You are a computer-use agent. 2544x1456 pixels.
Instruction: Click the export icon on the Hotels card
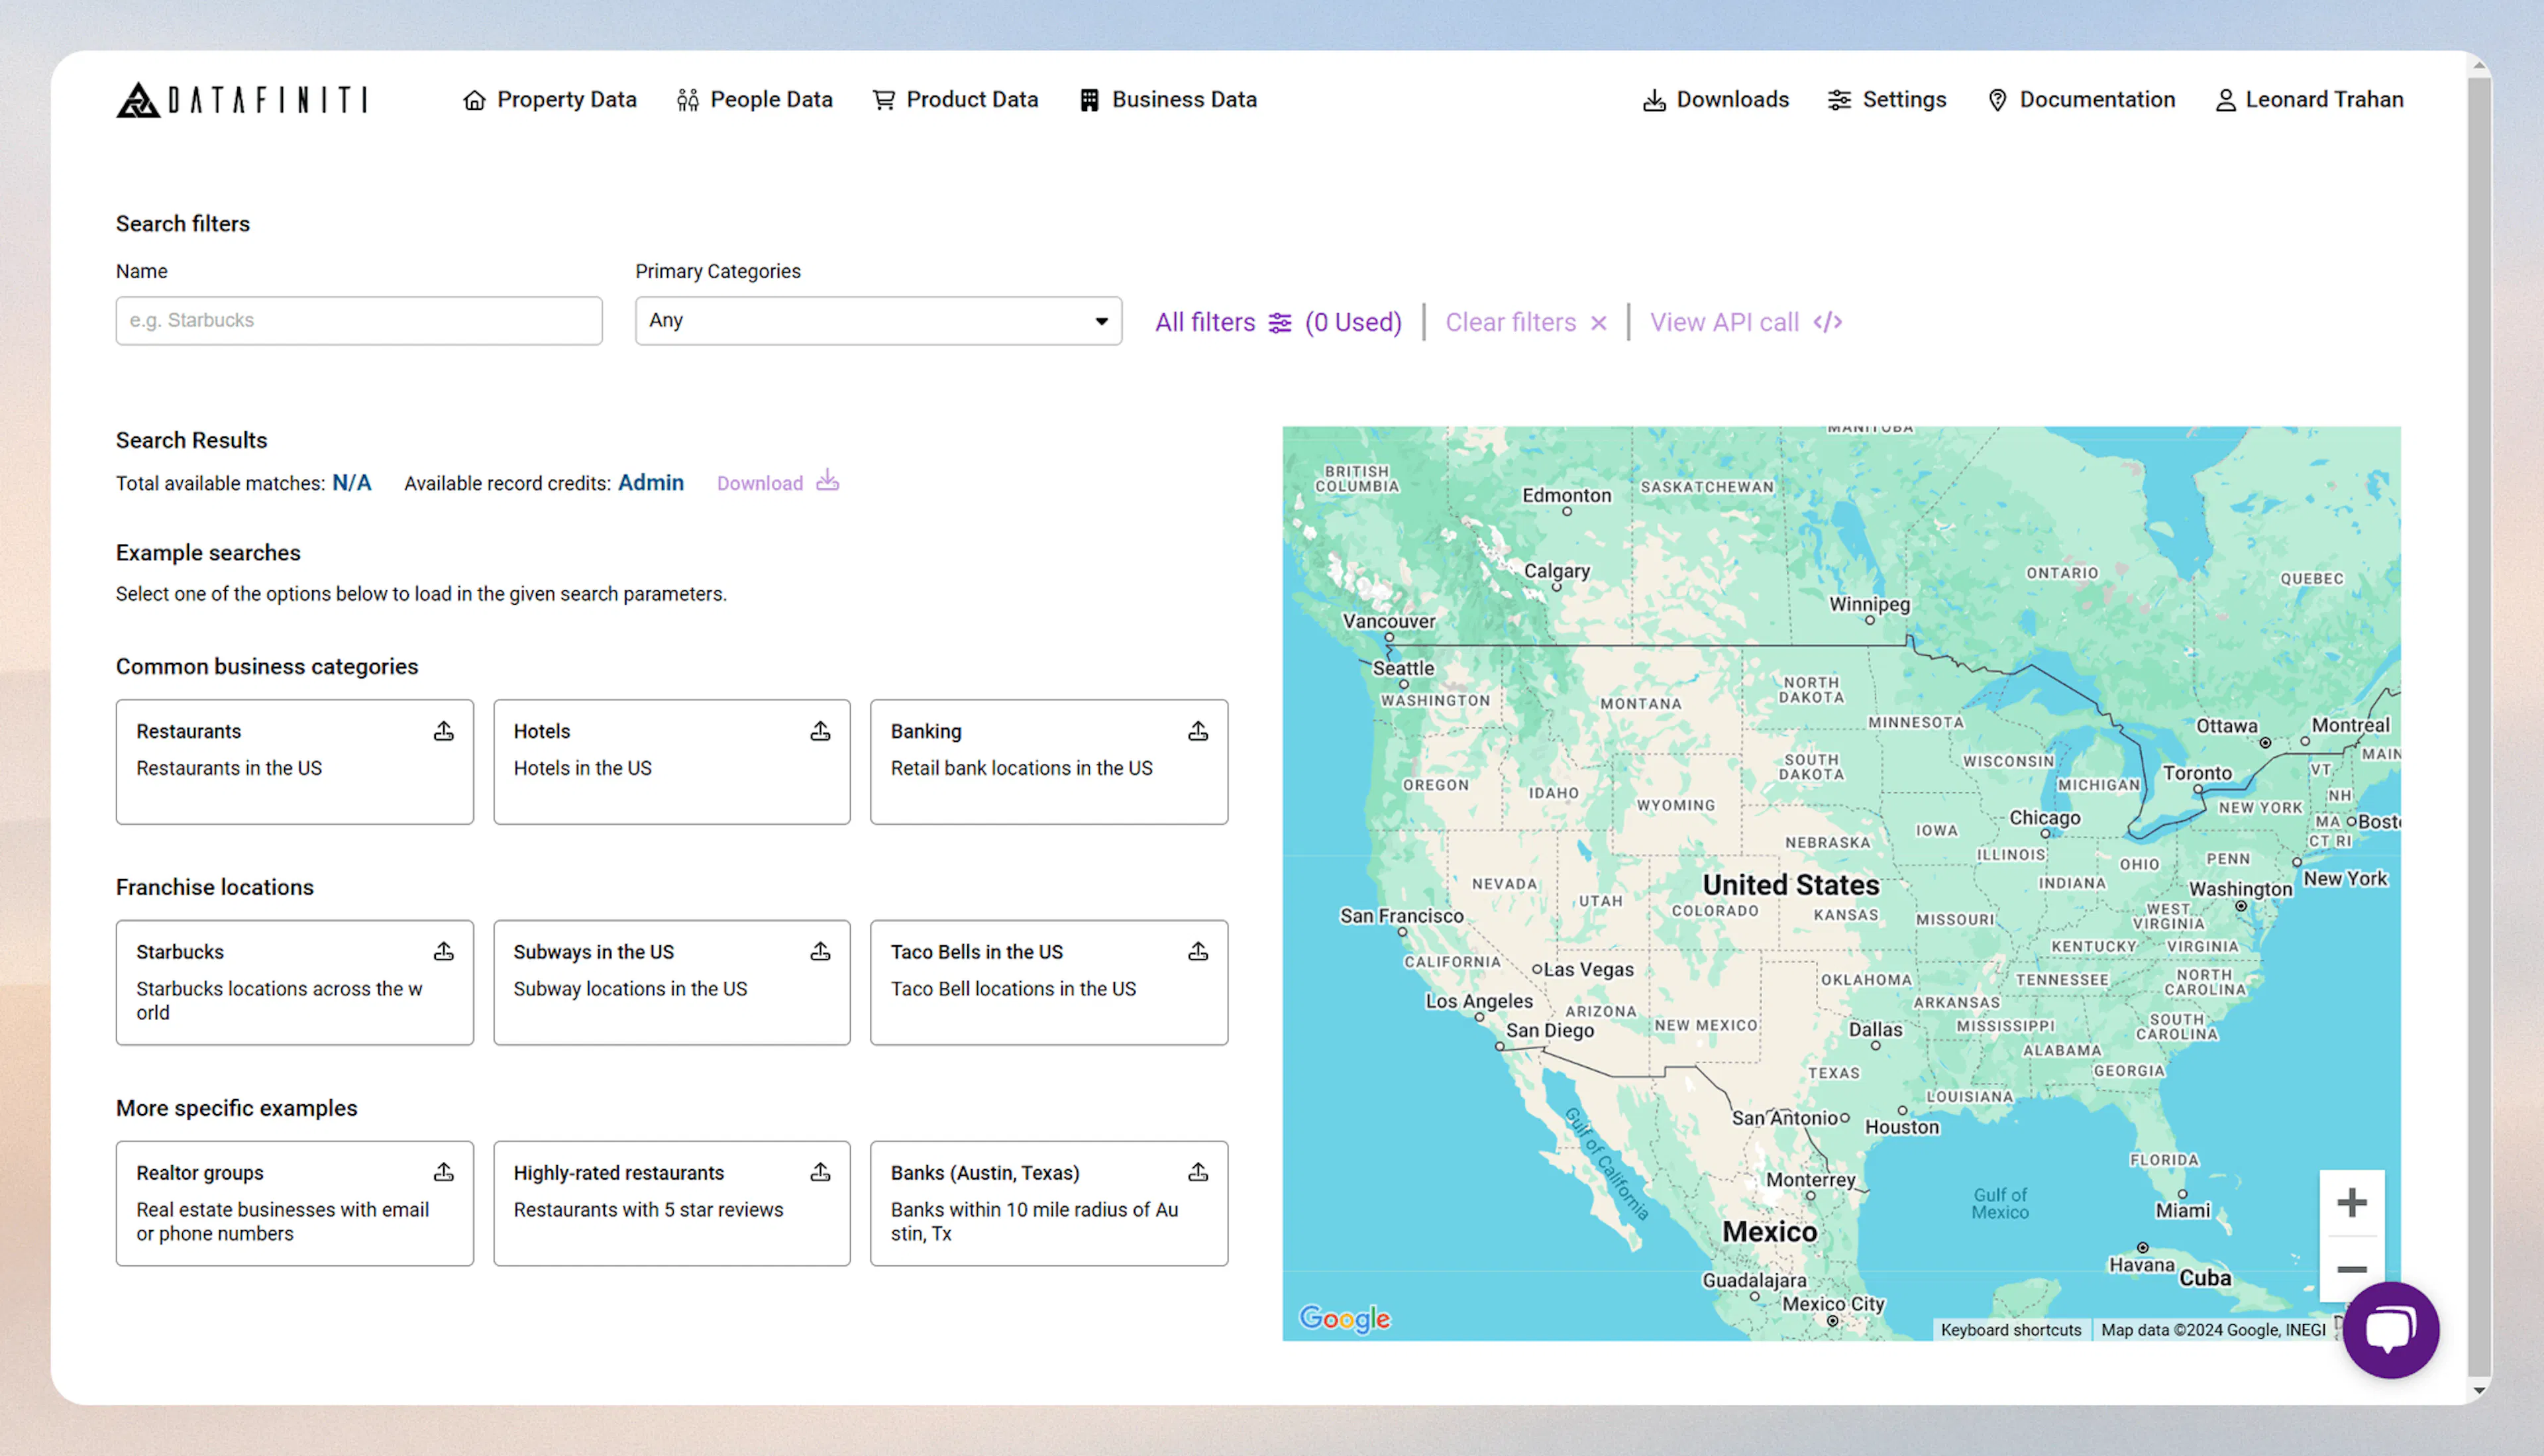(x=820, y=731)
